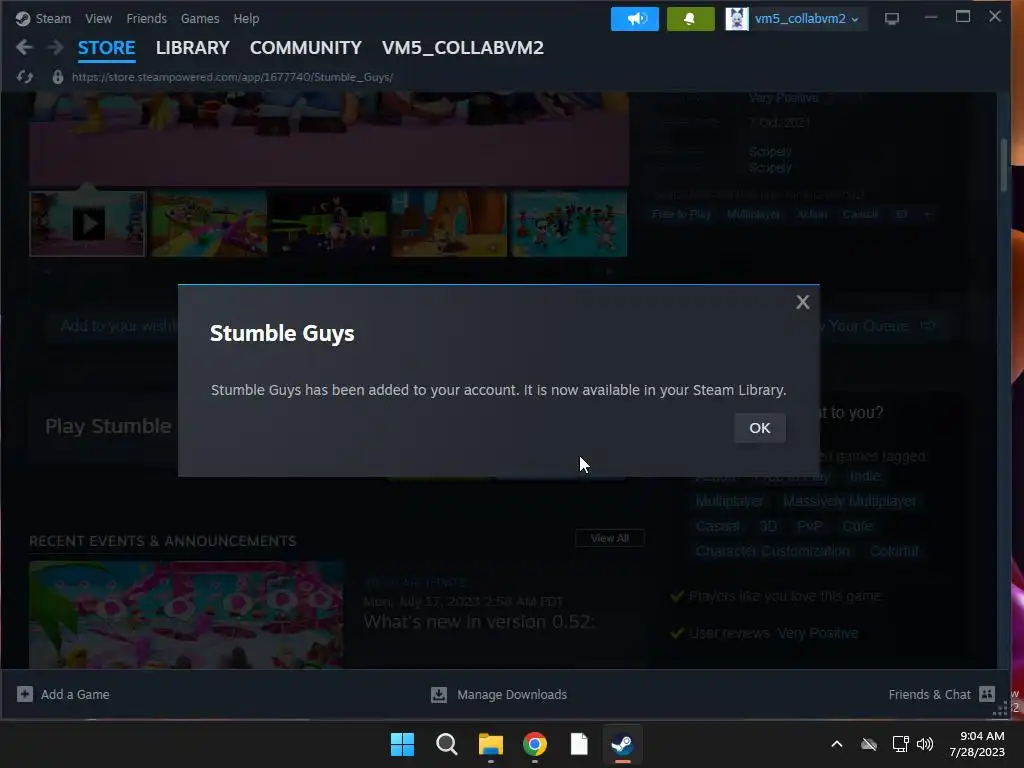
Task: Go back with the left arrow
Action: pyautogui.click(x=24, y=47)
